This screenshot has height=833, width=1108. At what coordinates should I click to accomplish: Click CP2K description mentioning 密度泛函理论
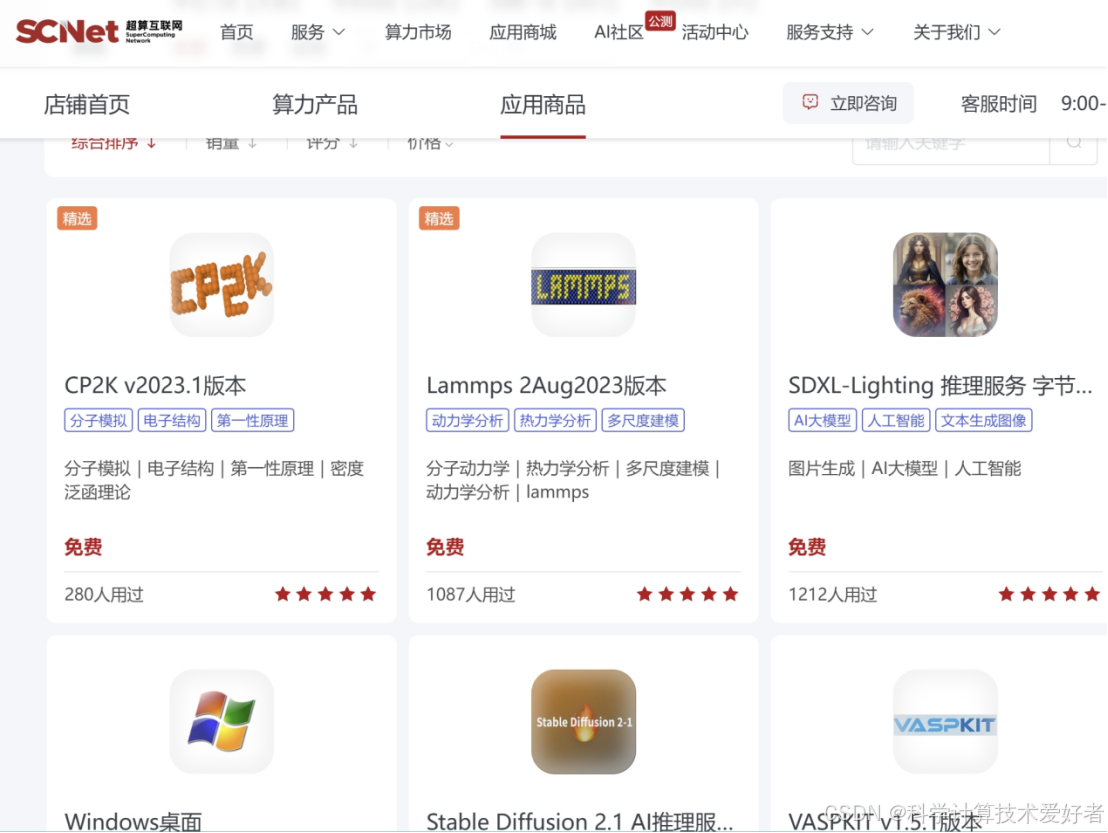[214, 480]
